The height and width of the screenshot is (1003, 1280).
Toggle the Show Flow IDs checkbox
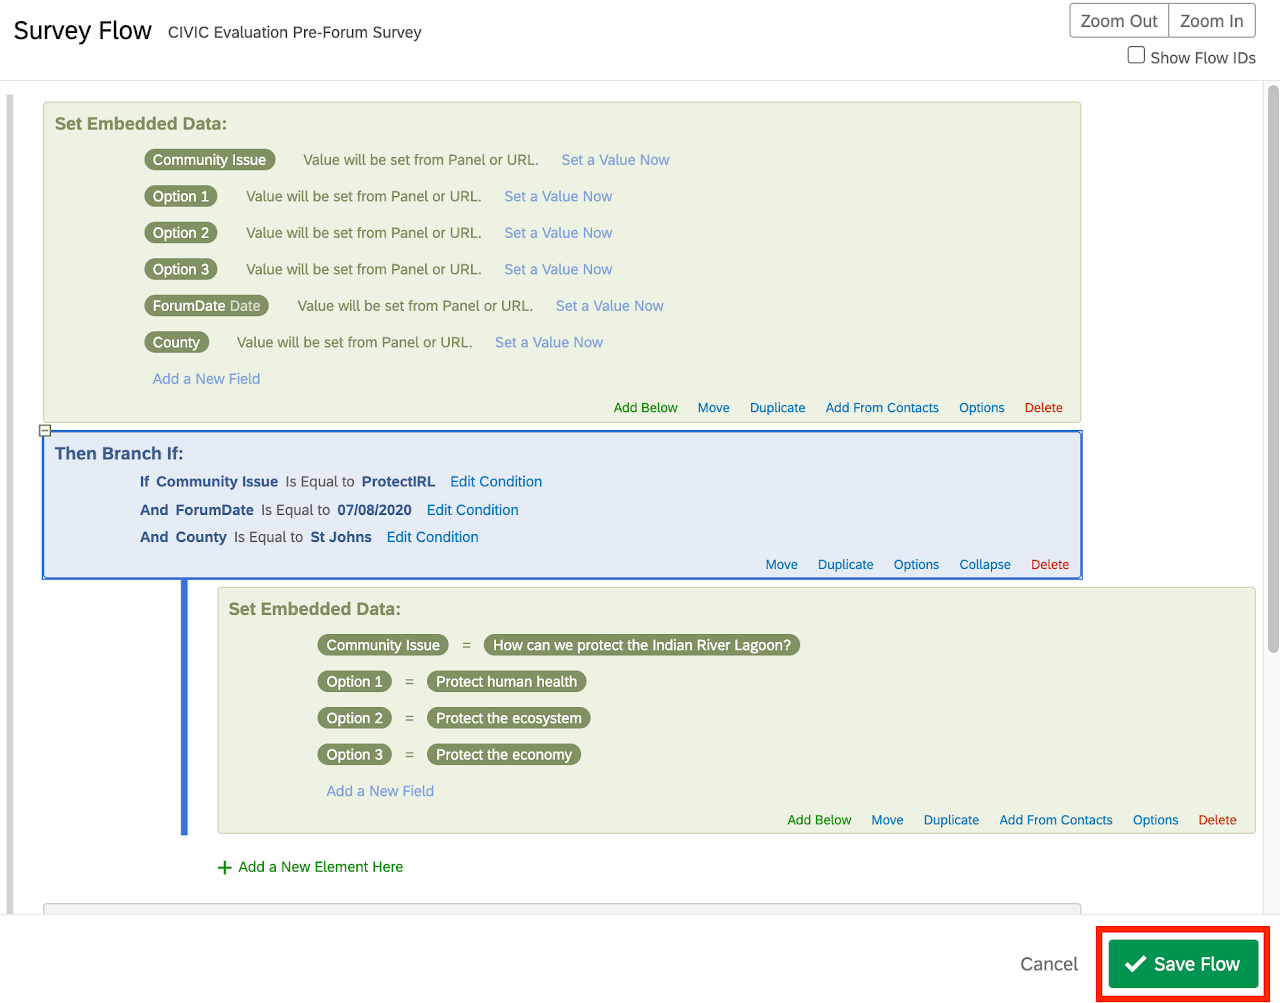(1136, 56)
